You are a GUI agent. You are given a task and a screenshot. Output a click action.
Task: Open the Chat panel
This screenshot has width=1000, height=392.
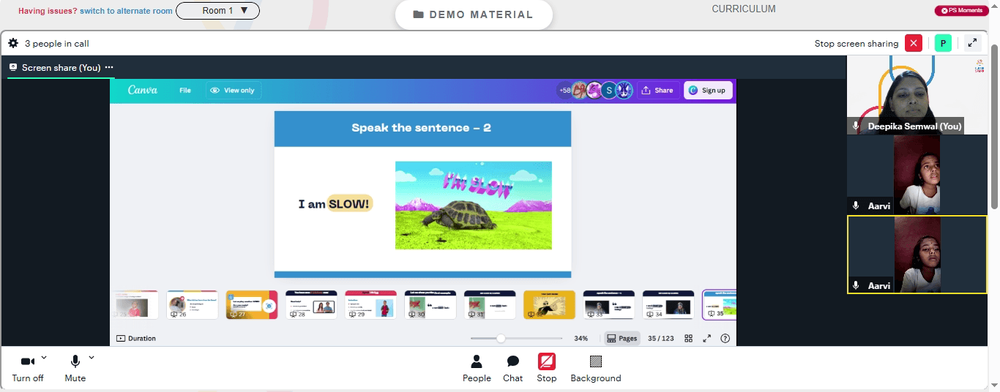point(513,368)
